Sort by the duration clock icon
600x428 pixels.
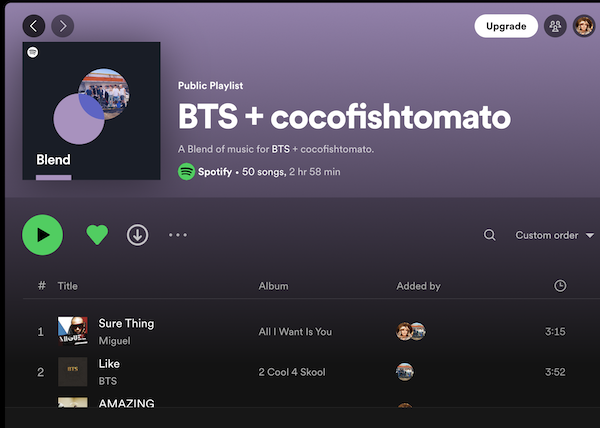[560, 286]
